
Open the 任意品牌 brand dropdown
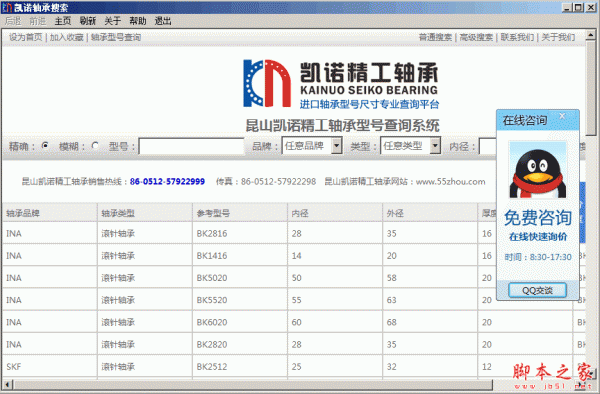[312, 146]
